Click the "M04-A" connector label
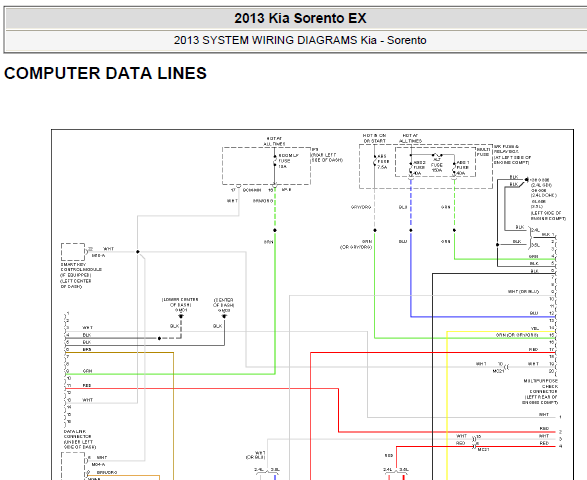The image size is (587, 480). coord(99,464)
